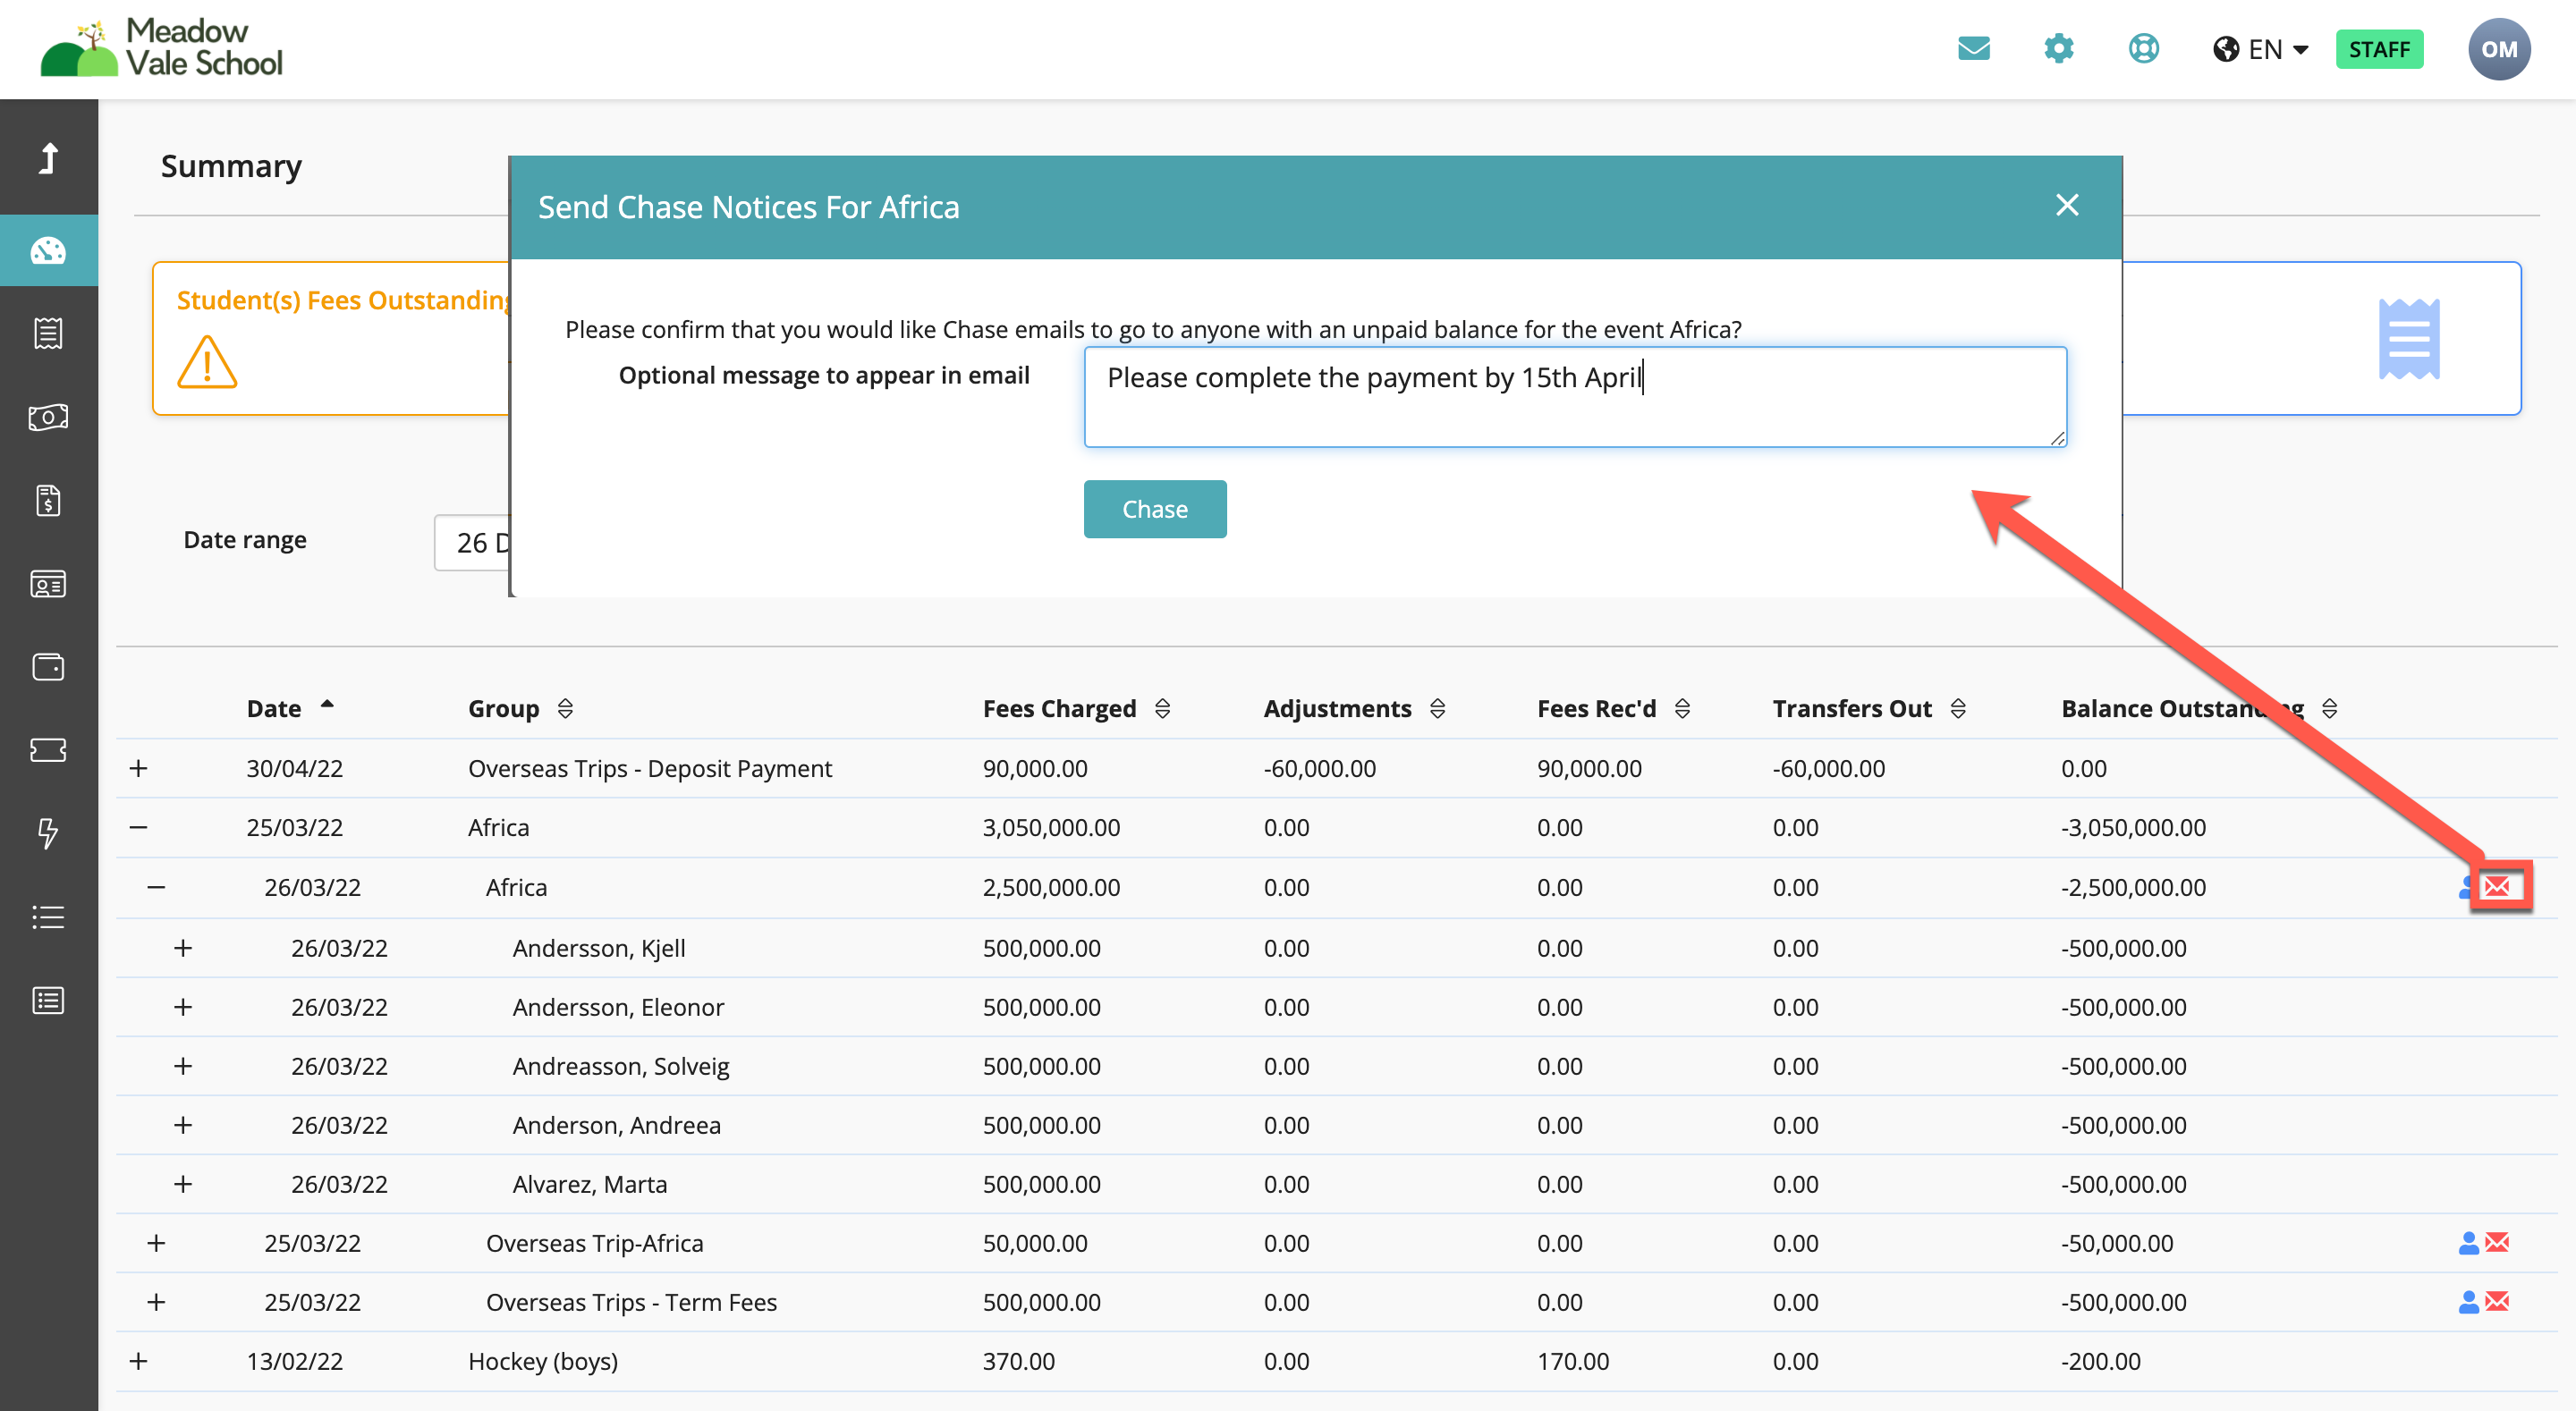Open the EN language dropdown
Viewport: 2576px width, 1411px height.
point(2260,49)
